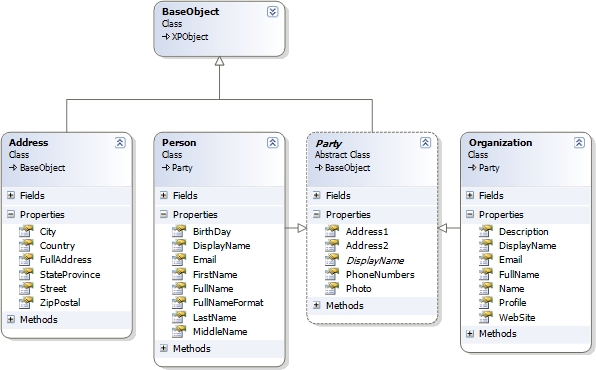
Task: Collapse the Party abstract class chevron
Action: tap(425, 143)
